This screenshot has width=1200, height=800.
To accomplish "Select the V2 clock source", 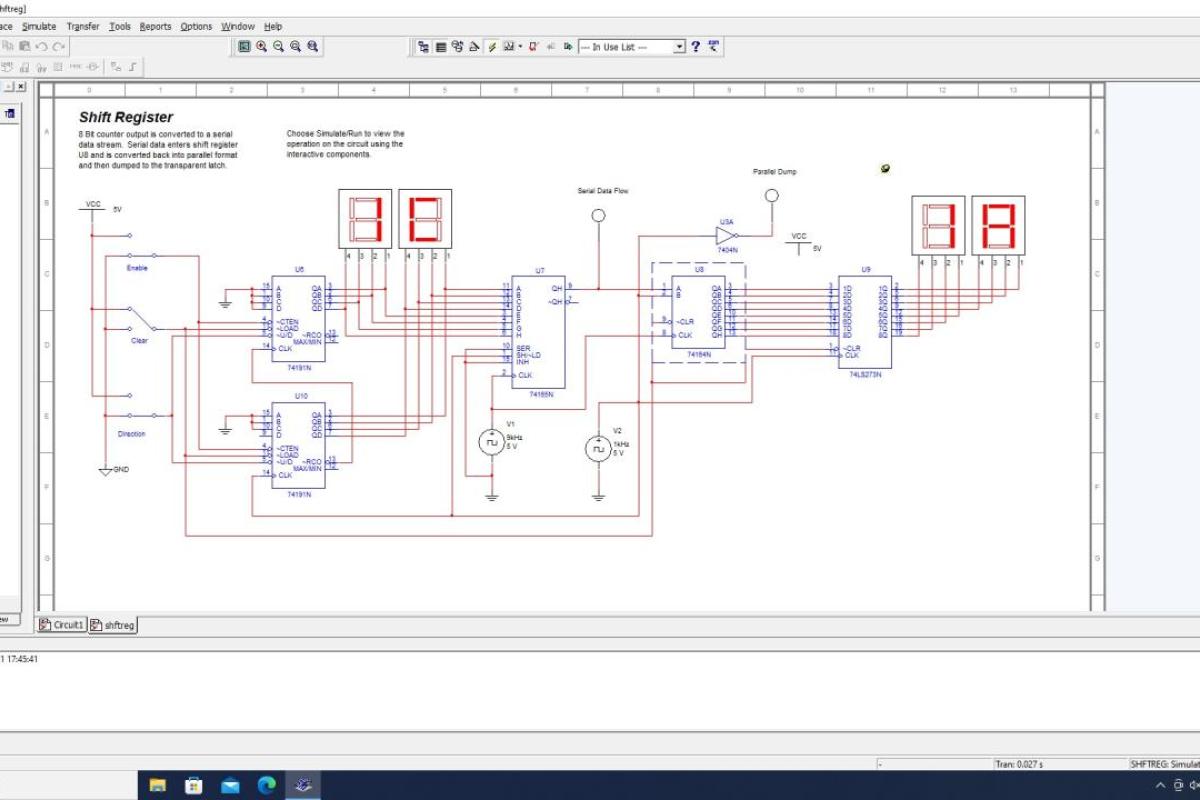I will coord(597,449).
